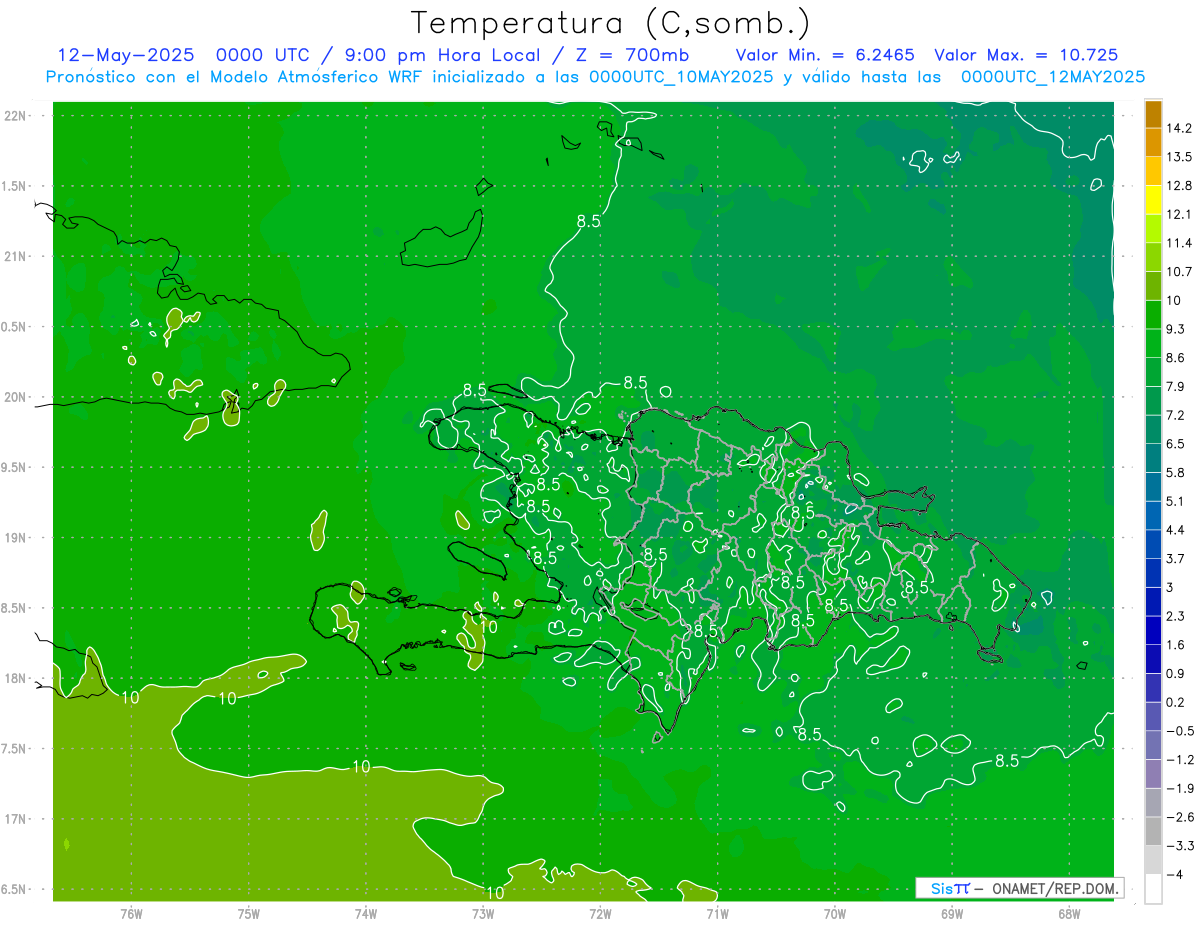The width and height of the screenshot is (1200, 927).
Task: Click the purple swatch between -1.2 and -1.9
Action: click(x=1153, y=774)
